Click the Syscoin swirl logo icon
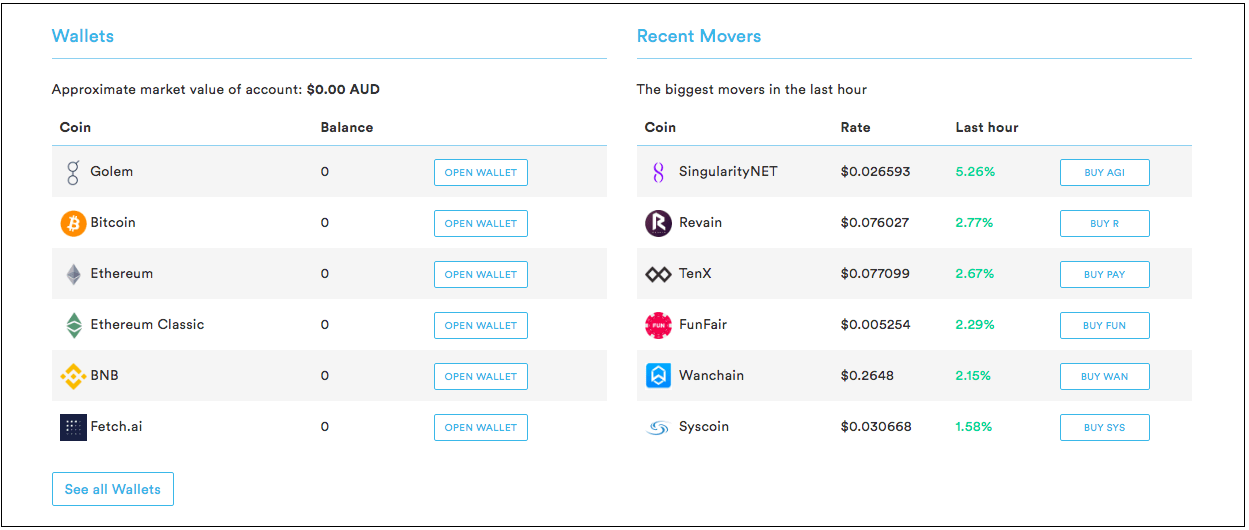Viewport: 1249px width, 530px height. click(x=658, y=427)
